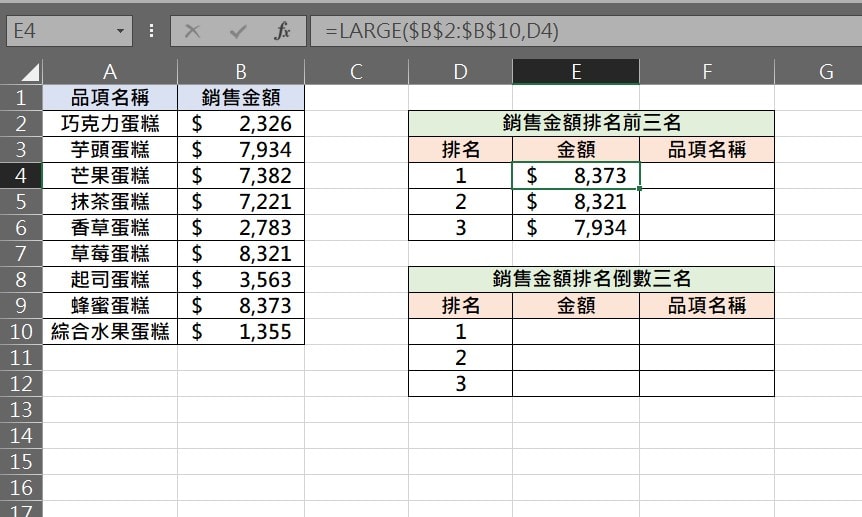
Task: Select the 抹茶蛋糕 cell
Action: tap(110, 202)
